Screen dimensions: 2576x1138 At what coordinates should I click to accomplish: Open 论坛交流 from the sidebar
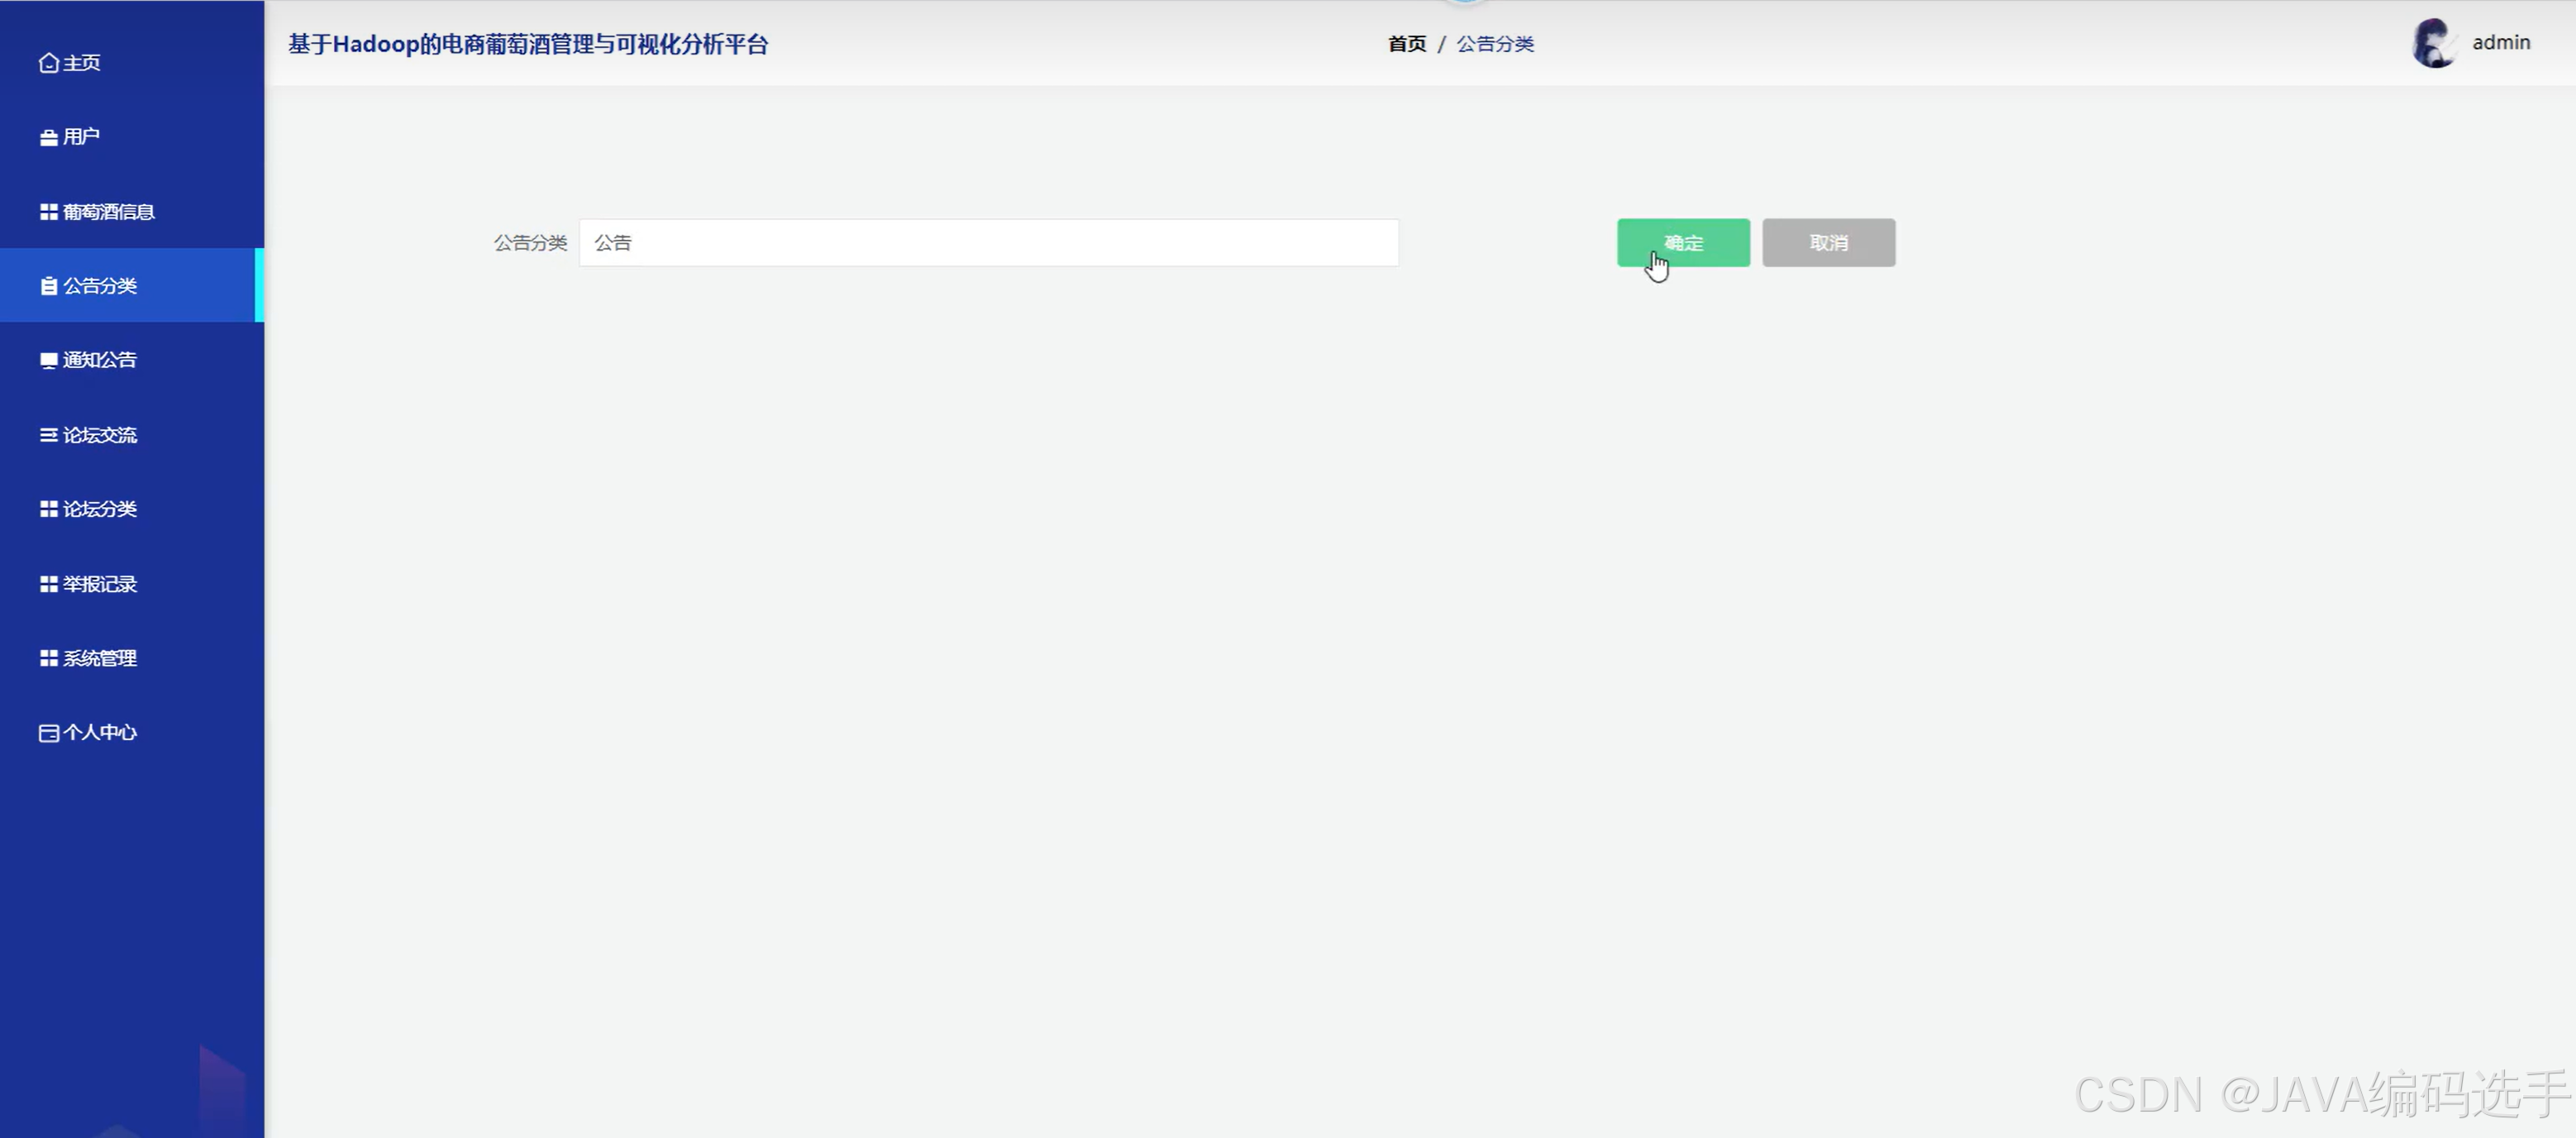(132, 435)
